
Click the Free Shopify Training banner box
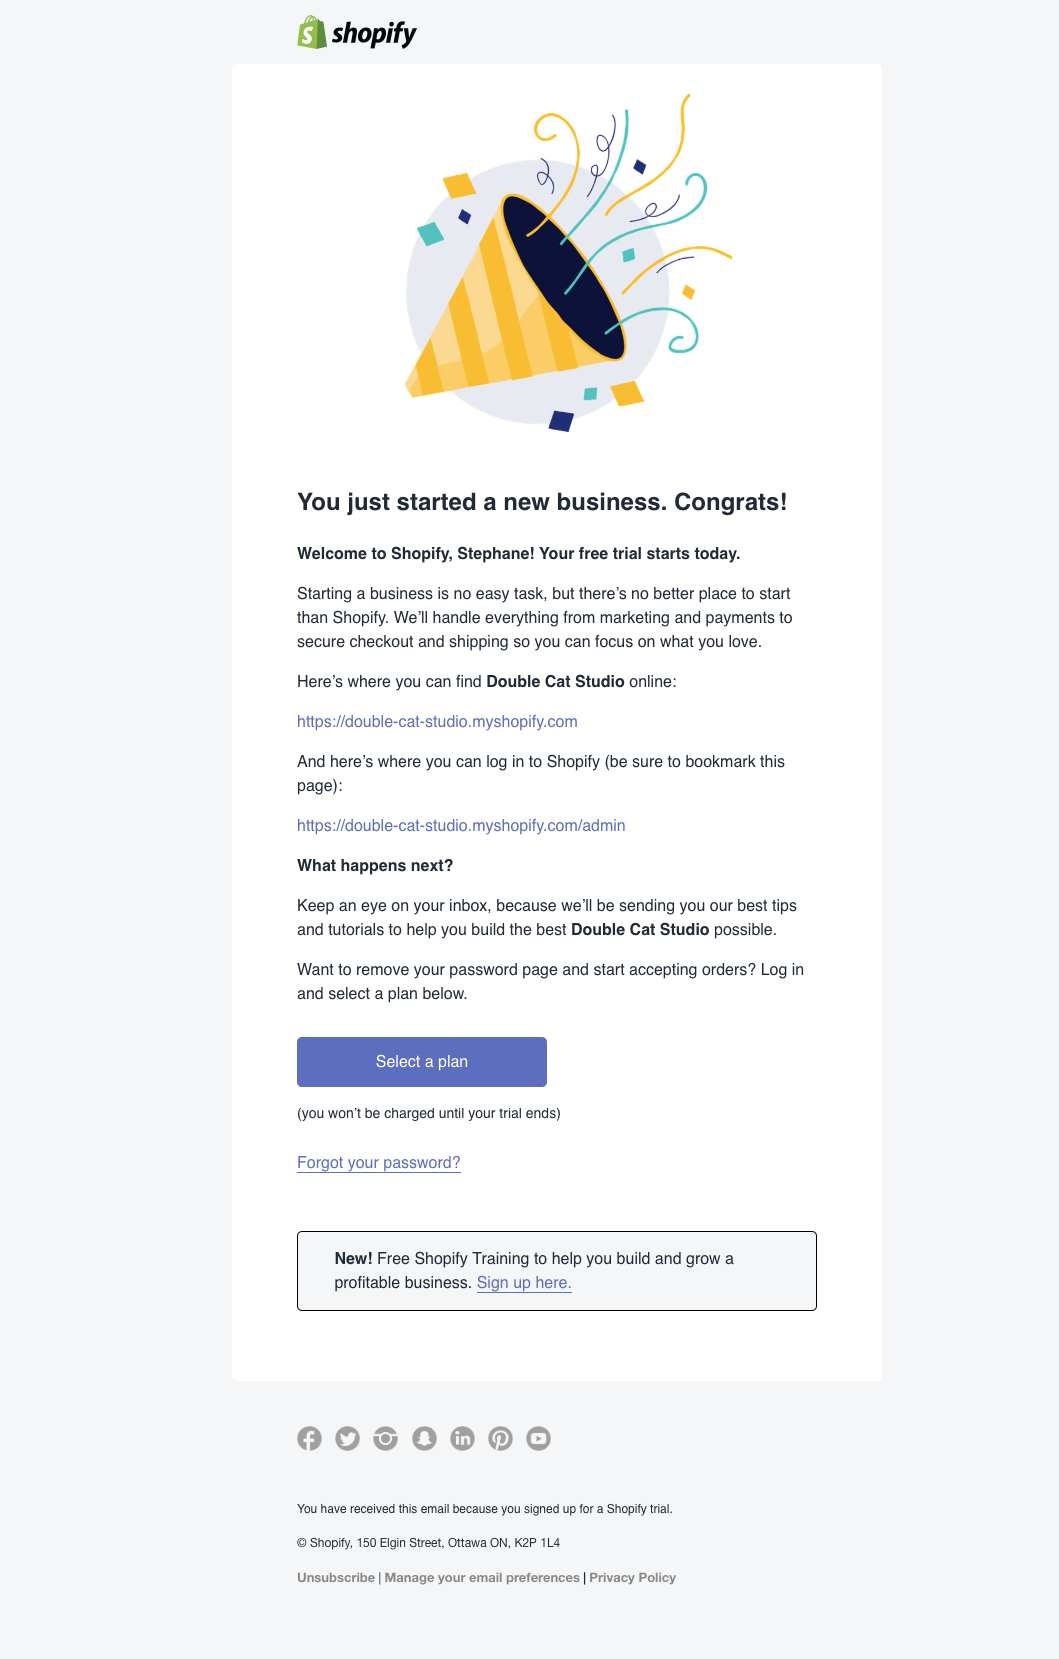(557, 1271)
